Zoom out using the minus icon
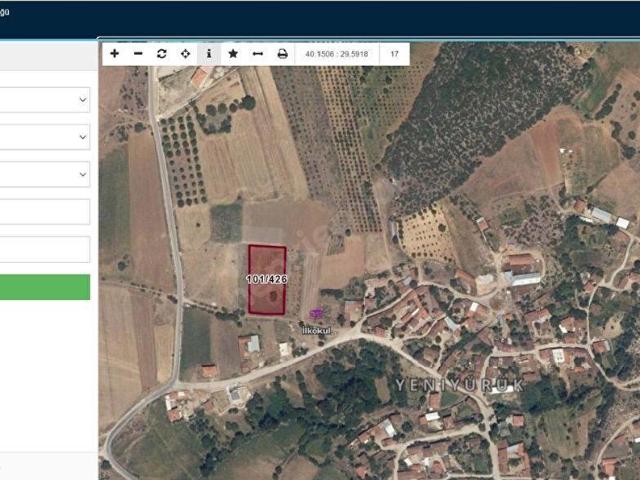This screenshot has width=640, height=480. (138, 53)
